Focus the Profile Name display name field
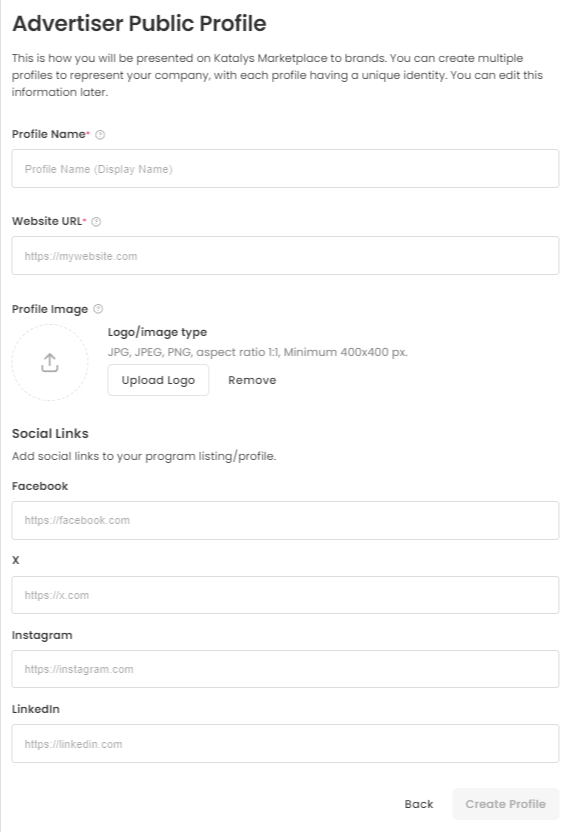Screen dimensions: 574x832 click(x=285, y=169)
